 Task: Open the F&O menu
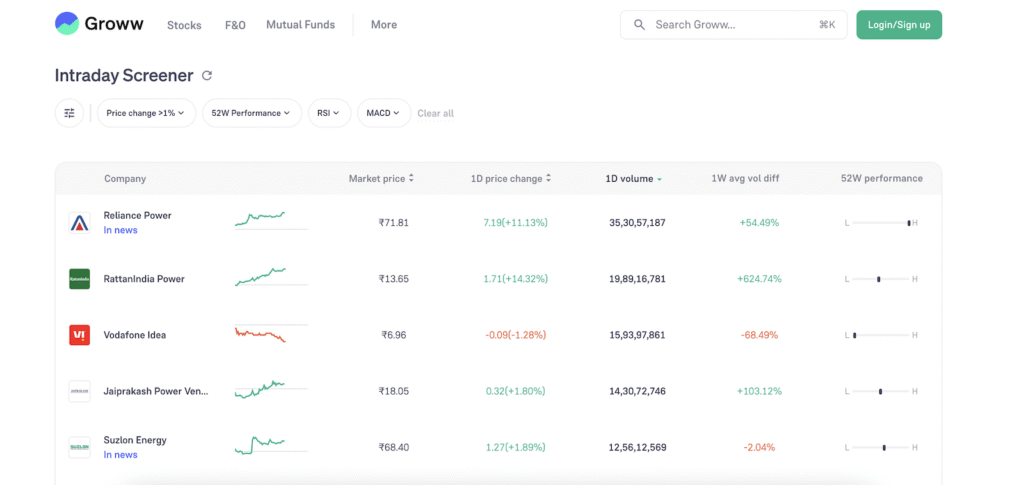(x=235, y=25)
